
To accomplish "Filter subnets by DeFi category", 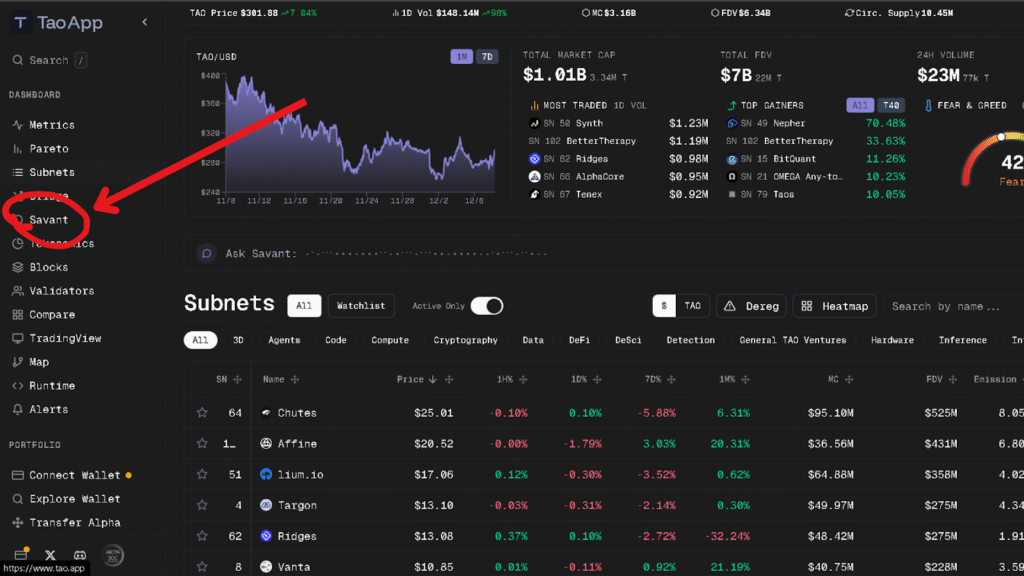I will [579, 340].
